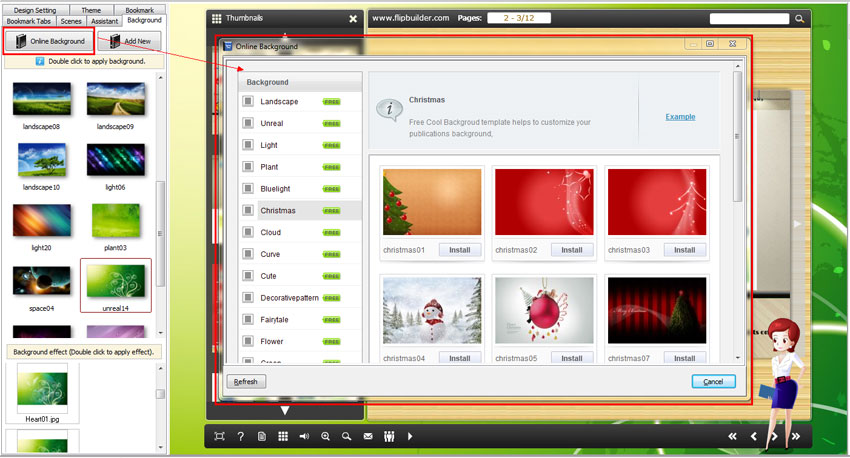Check the Fairytale category box
Screen dimensions: 850x458
point(248,319)
